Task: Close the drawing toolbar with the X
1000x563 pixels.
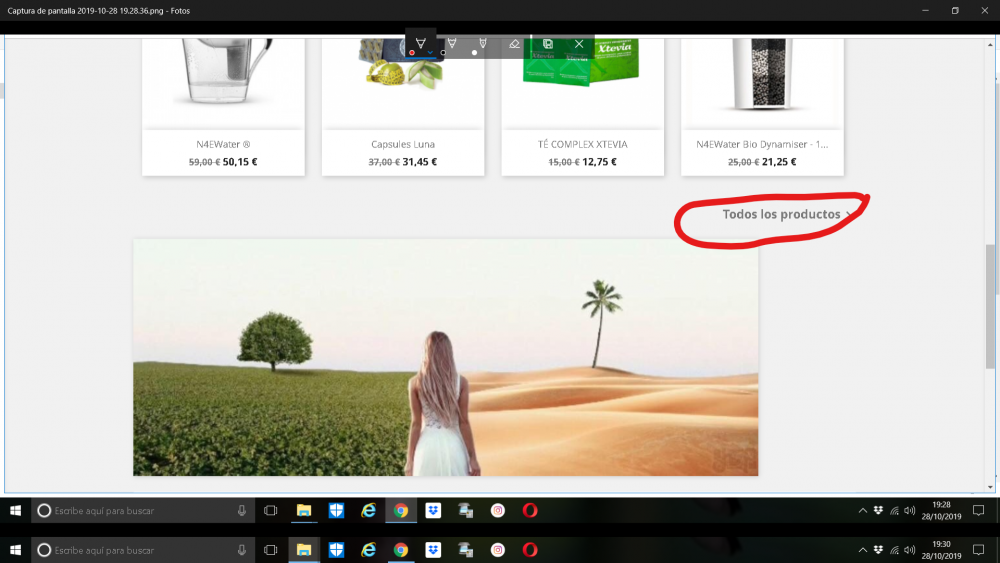Action: tap(579, 43)
